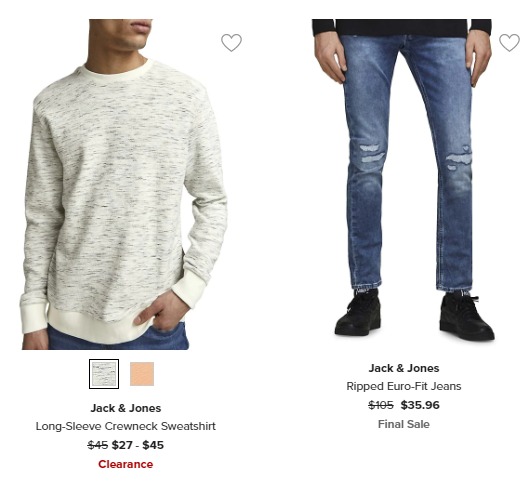Click the $35.96 sale price
This screenshot has width=530, height=483.
[420, 405]
